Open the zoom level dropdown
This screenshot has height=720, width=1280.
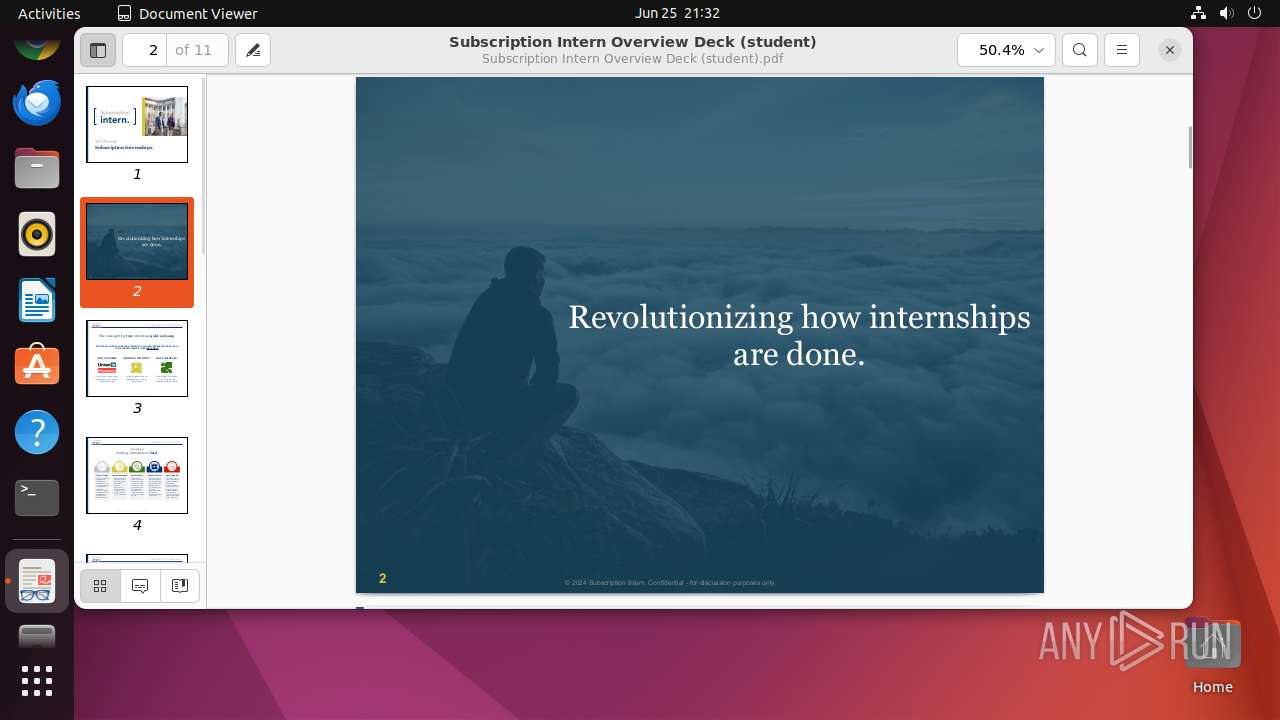pos(1006,50)
